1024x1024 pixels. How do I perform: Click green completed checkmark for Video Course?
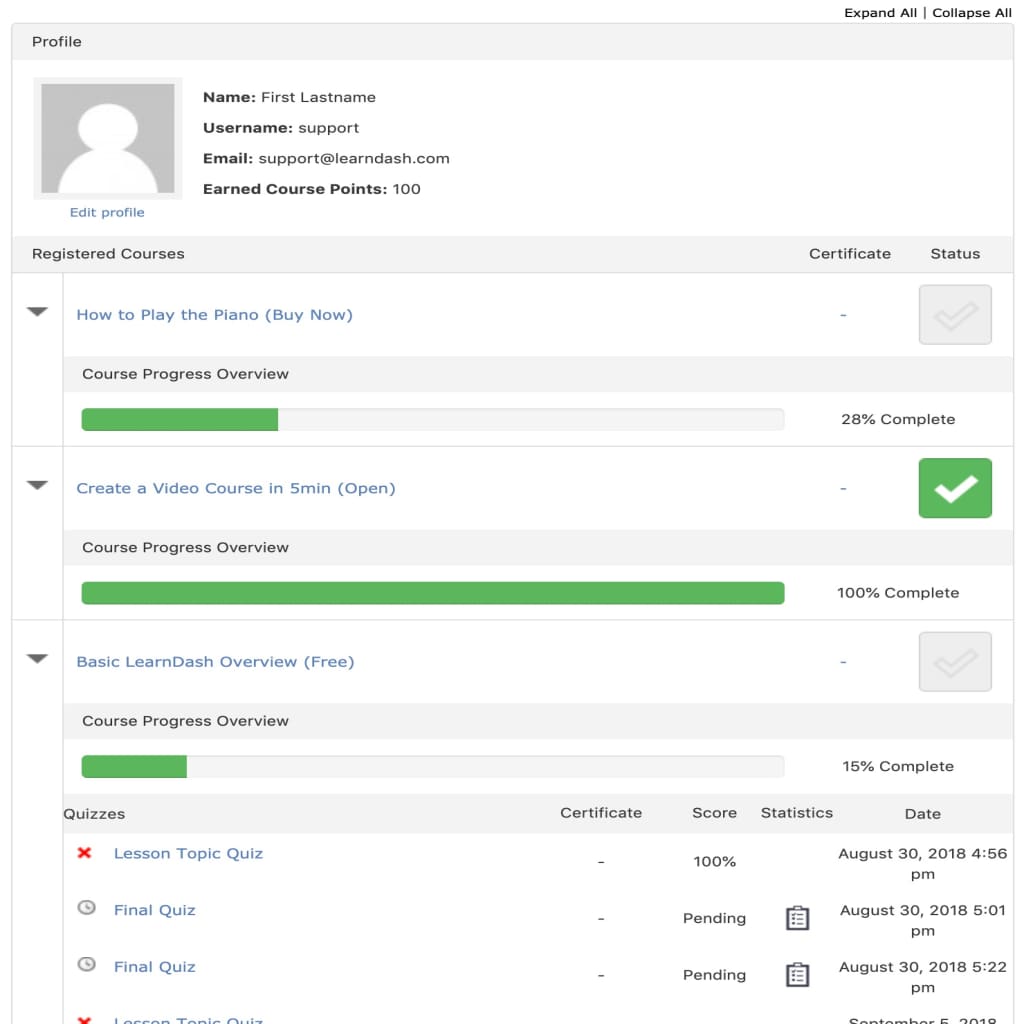[x=955, y=488]
